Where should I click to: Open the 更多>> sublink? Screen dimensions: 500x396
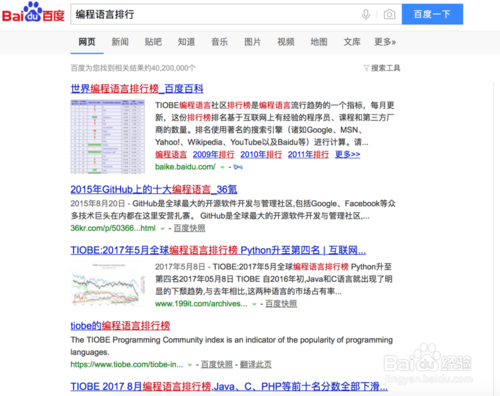(348, 154)
